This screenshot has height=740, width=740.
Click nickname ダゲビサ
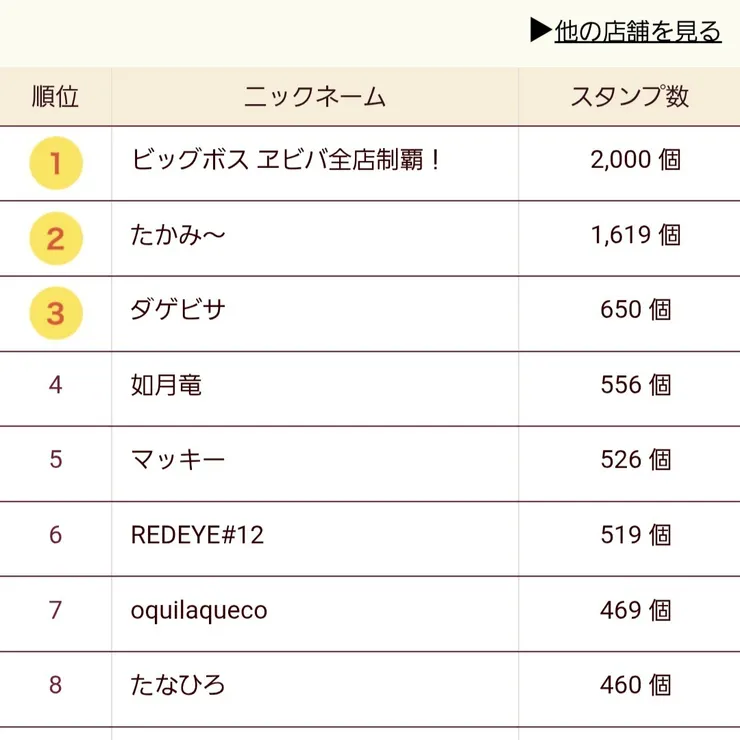click(x=178, y=310)
